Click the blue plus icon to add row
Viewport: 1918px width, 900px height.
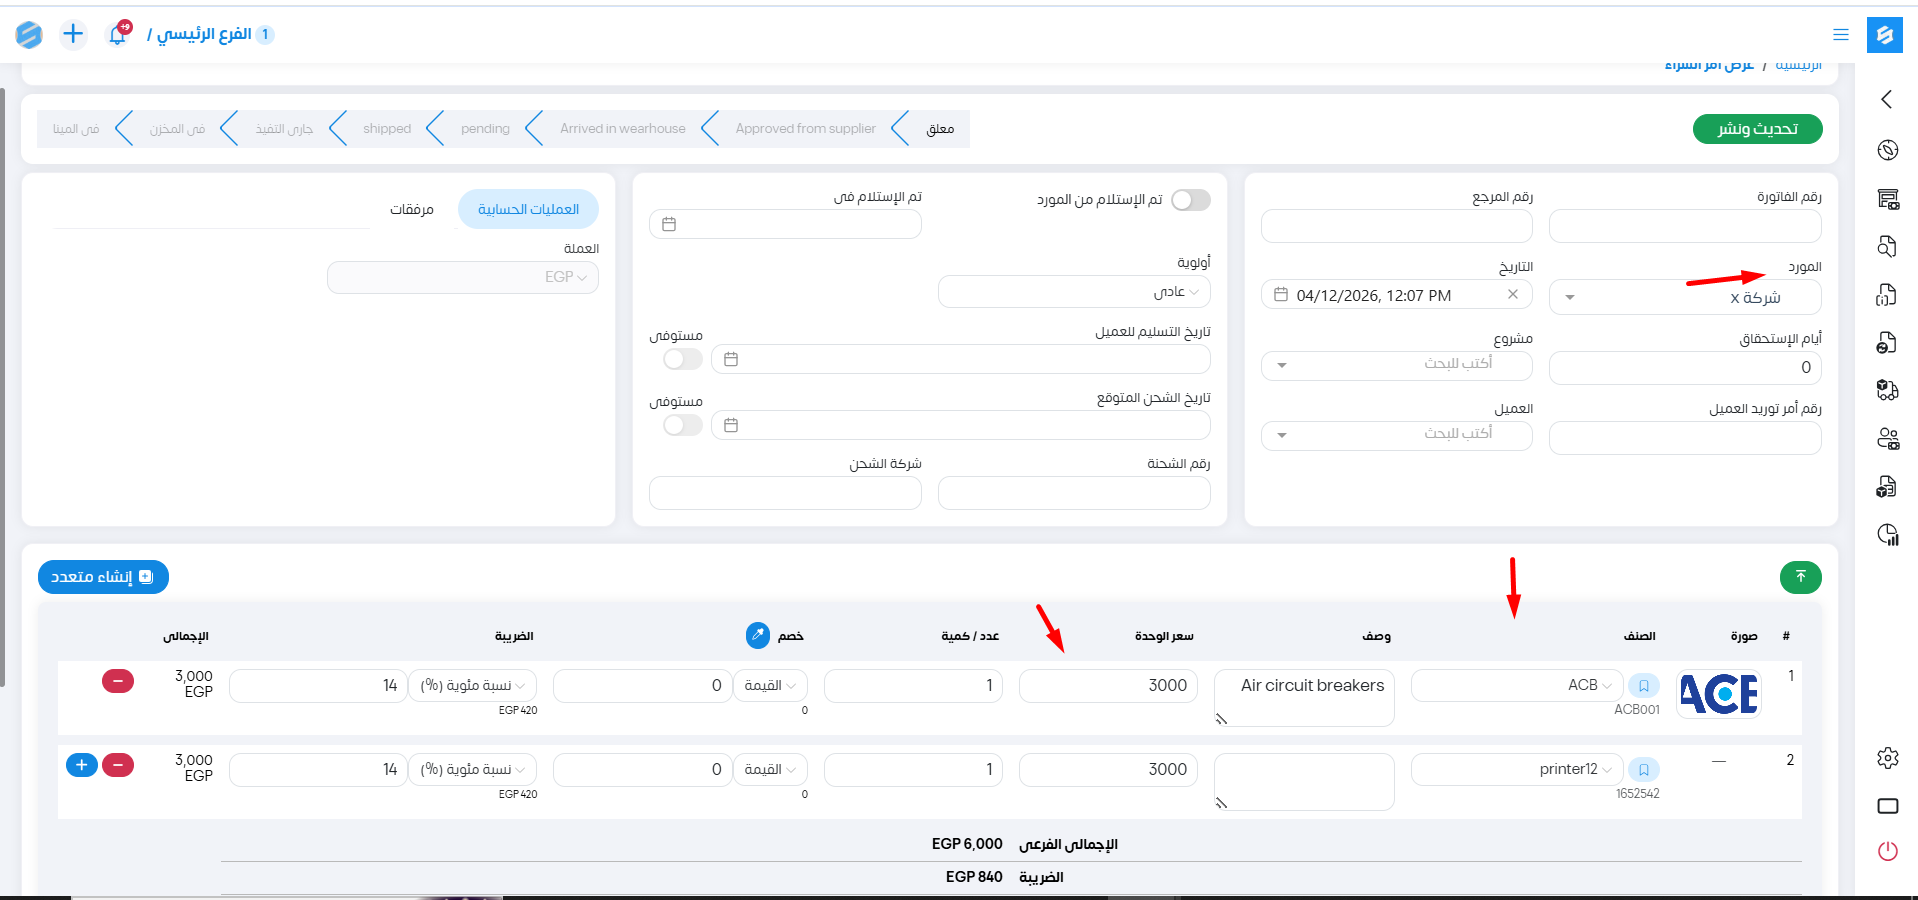click(82, 765)
